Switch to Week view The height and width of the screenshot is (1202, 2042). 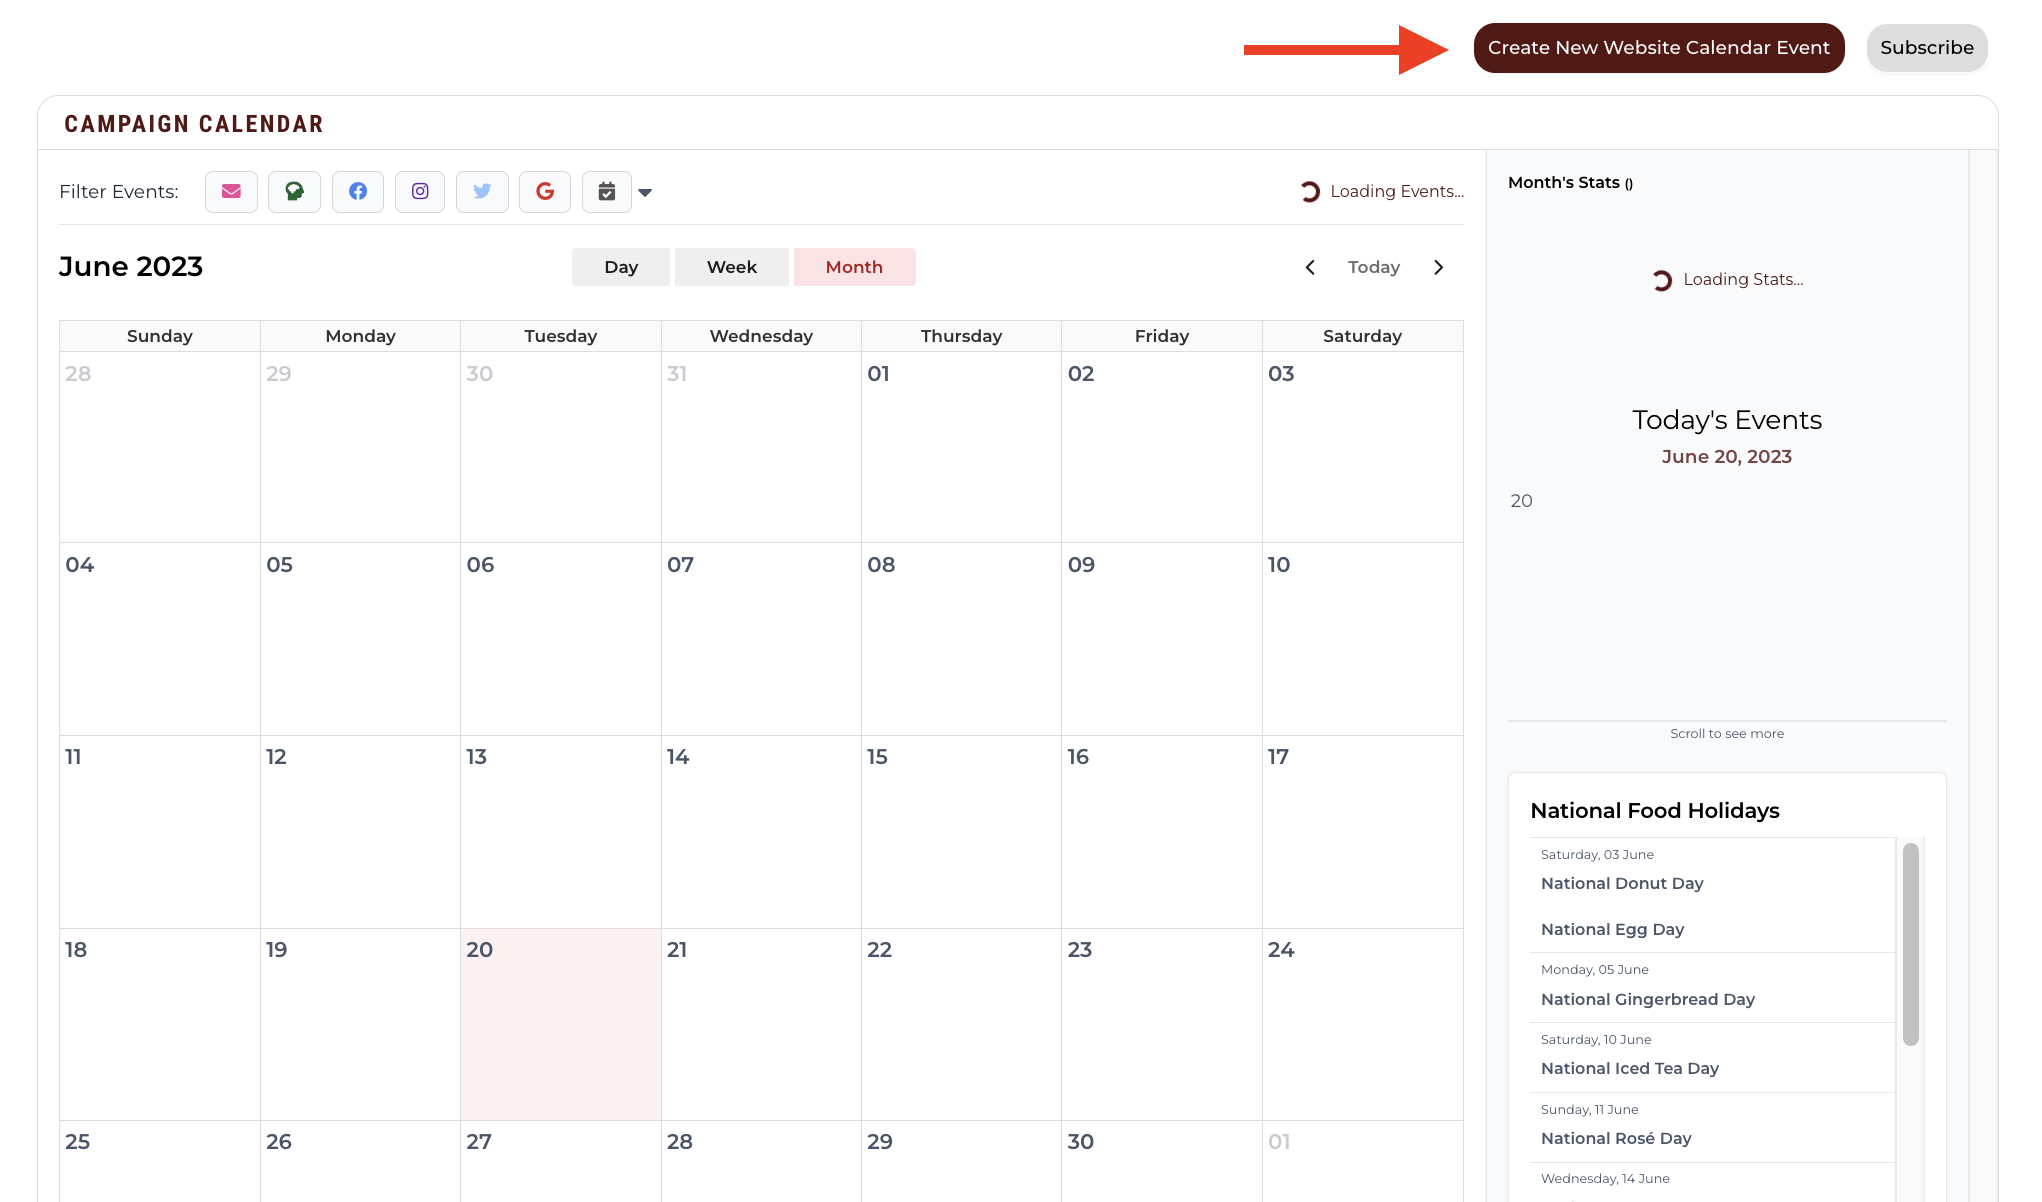732,267
